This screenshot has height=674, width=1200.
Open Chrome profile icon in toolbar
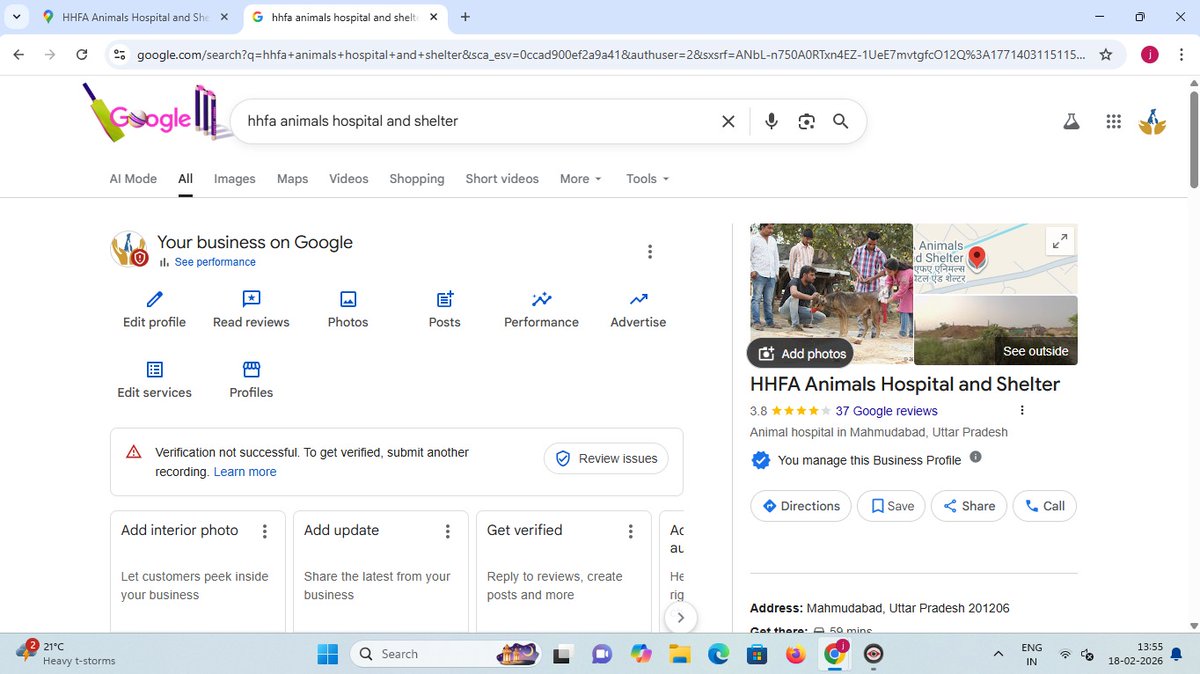point(1149,54)
